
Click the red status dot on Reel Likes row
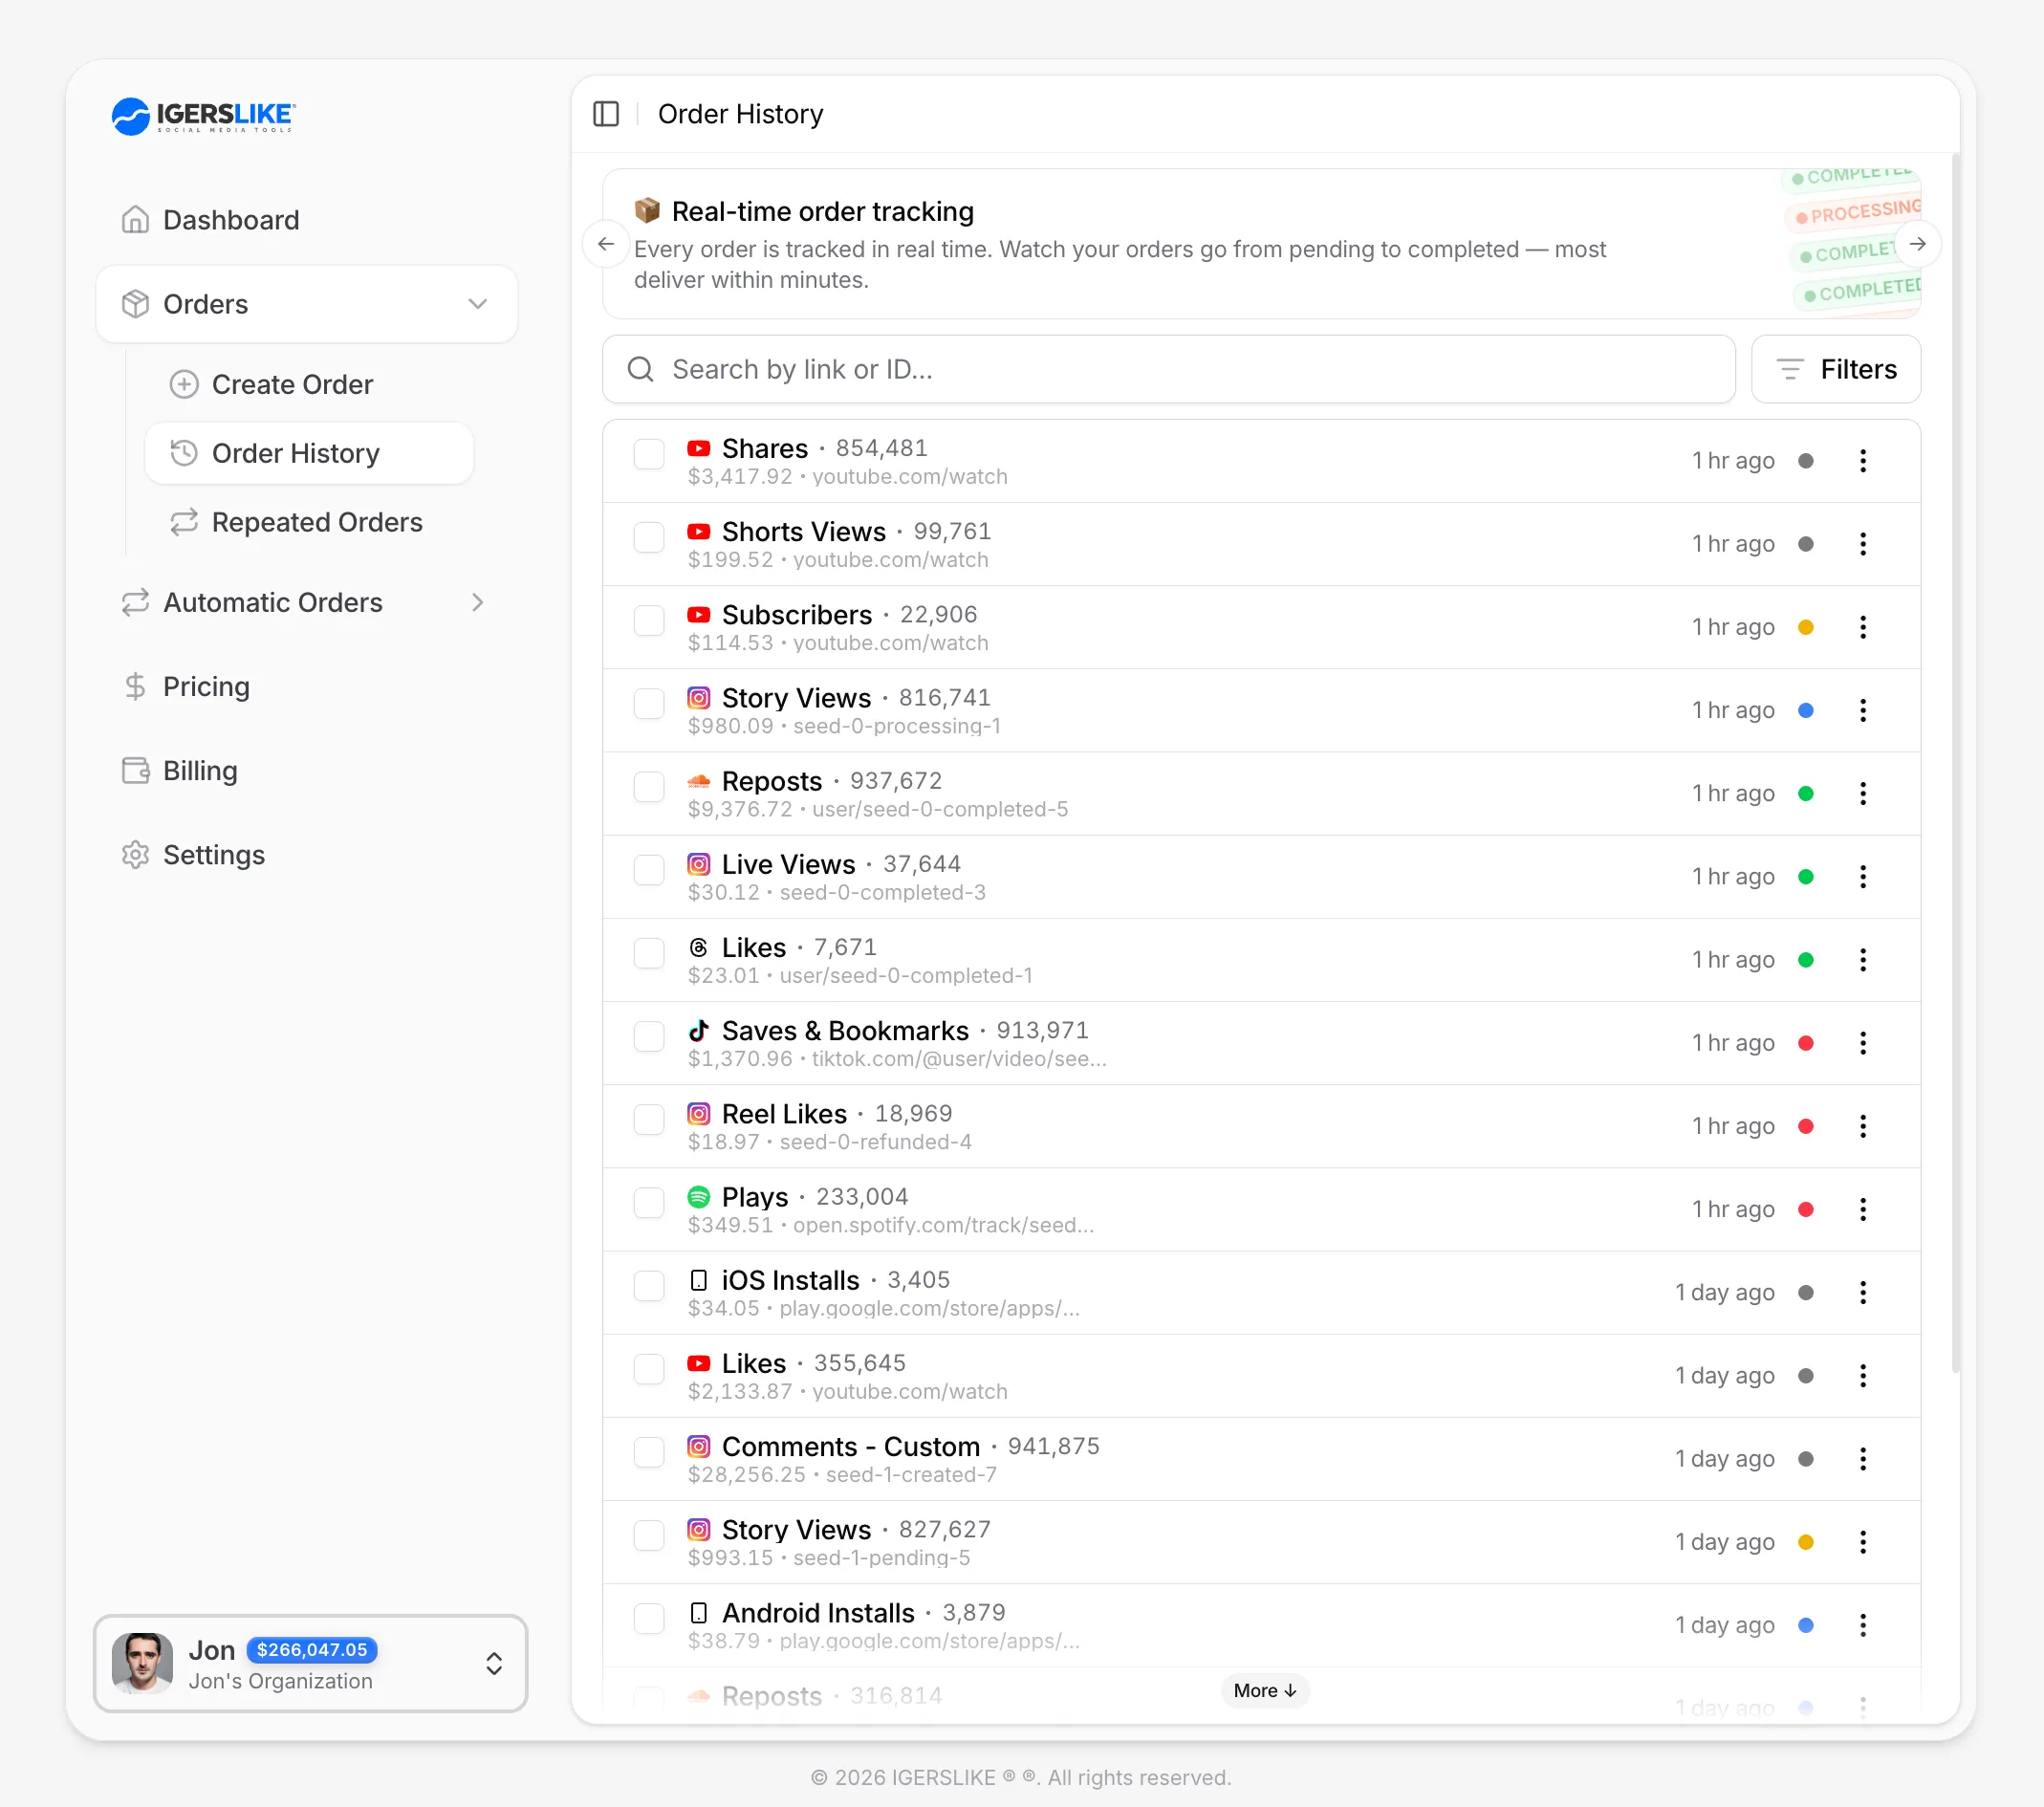point(1806,1126)
